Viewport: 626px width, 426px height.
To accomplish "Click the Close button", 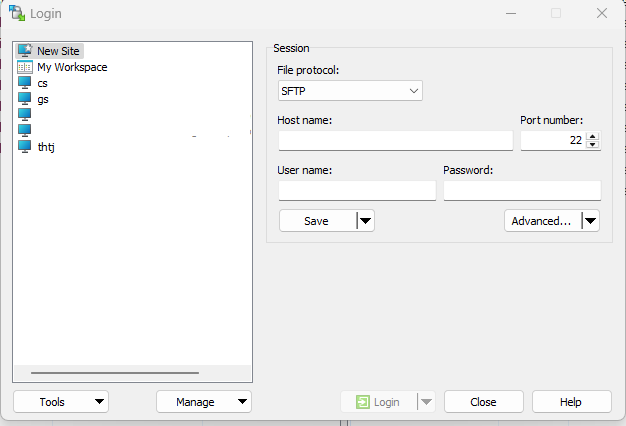I will point(483,402).
